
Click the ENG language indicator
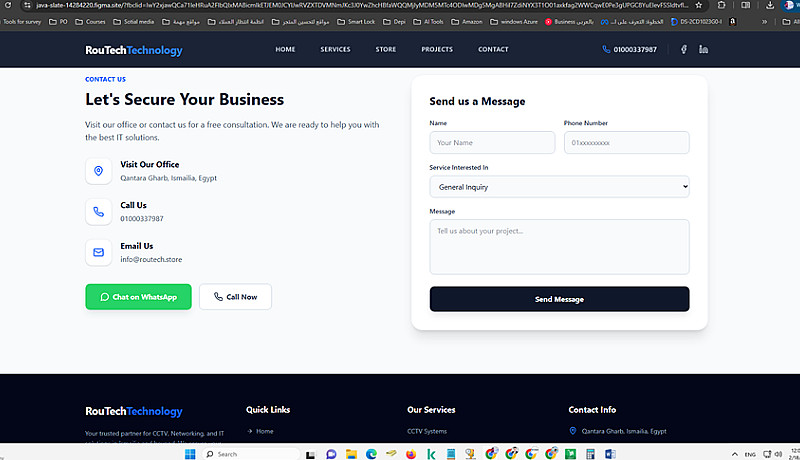tap(750, 454)
